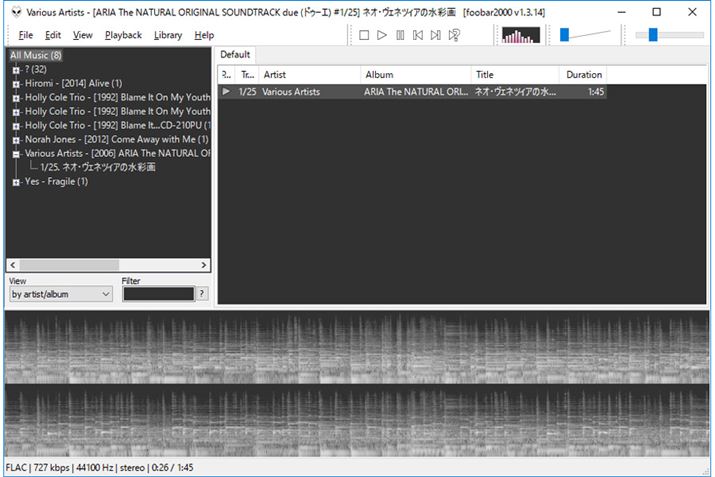Click the spectrum visualization in toolbar
The height and width of the screenshot is (477, 715).
(x=521, y=35)
